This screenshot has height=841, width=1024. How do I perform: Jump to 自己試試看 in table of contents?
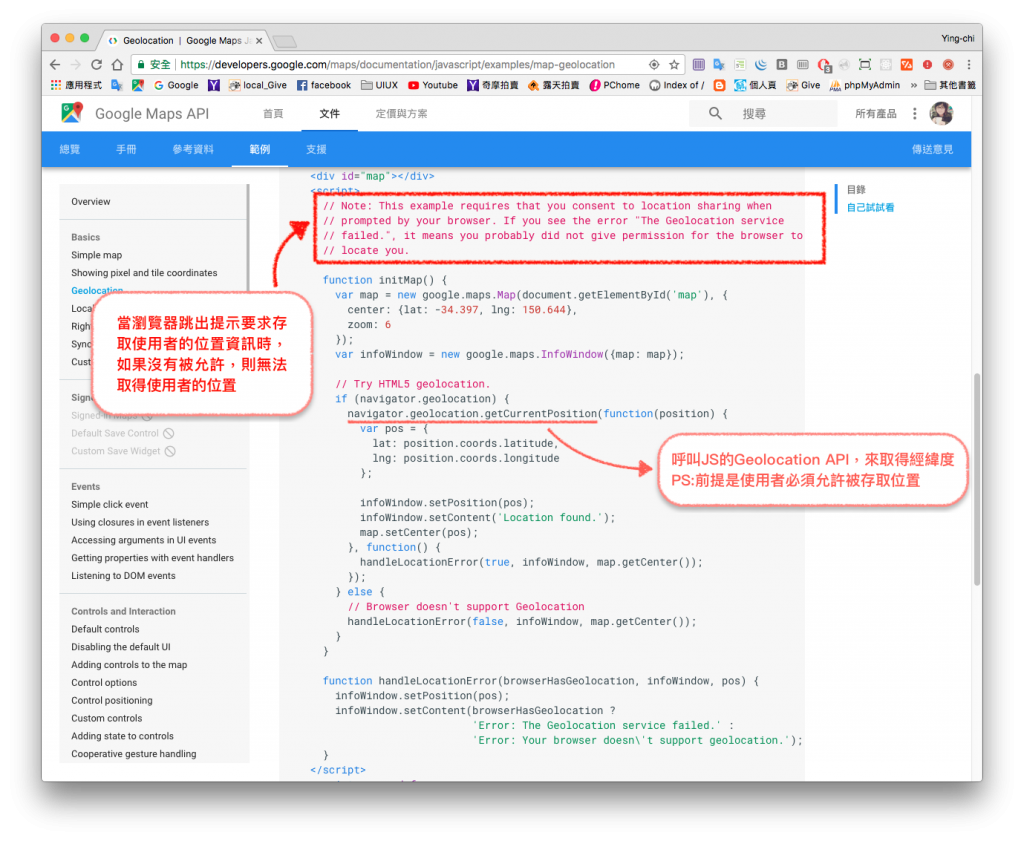pyautogui.click(x=871, y=208)
